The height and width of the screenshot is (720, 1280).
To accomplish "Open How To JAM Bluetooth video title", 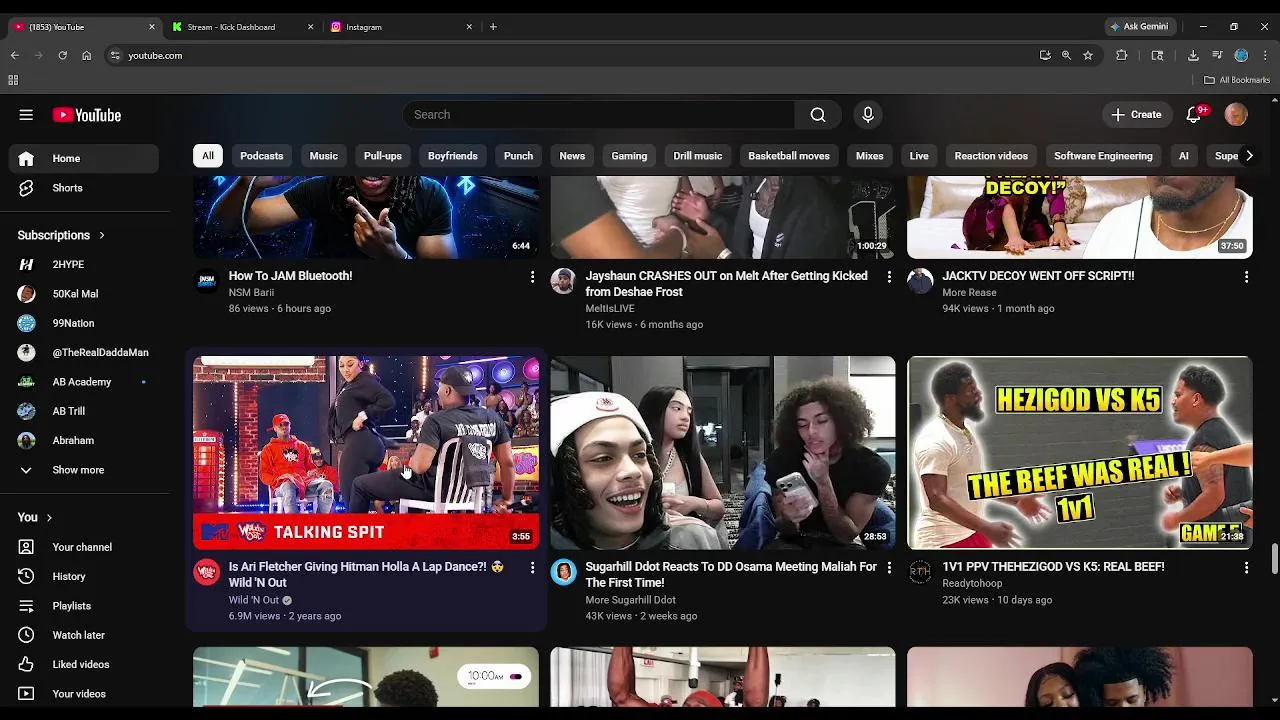I will (x=290, y=276).
